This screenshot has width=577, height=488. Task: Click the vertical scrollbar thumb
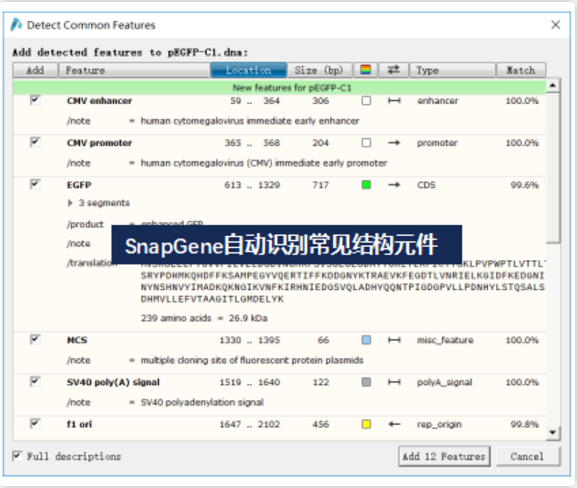(x=553, y=167)
